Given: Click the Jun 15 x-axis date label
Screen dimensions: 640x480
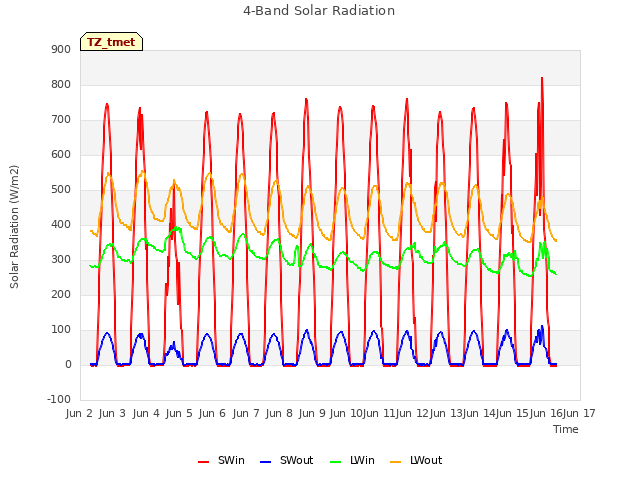Looking at the screenshot, I should pos(512,413).
